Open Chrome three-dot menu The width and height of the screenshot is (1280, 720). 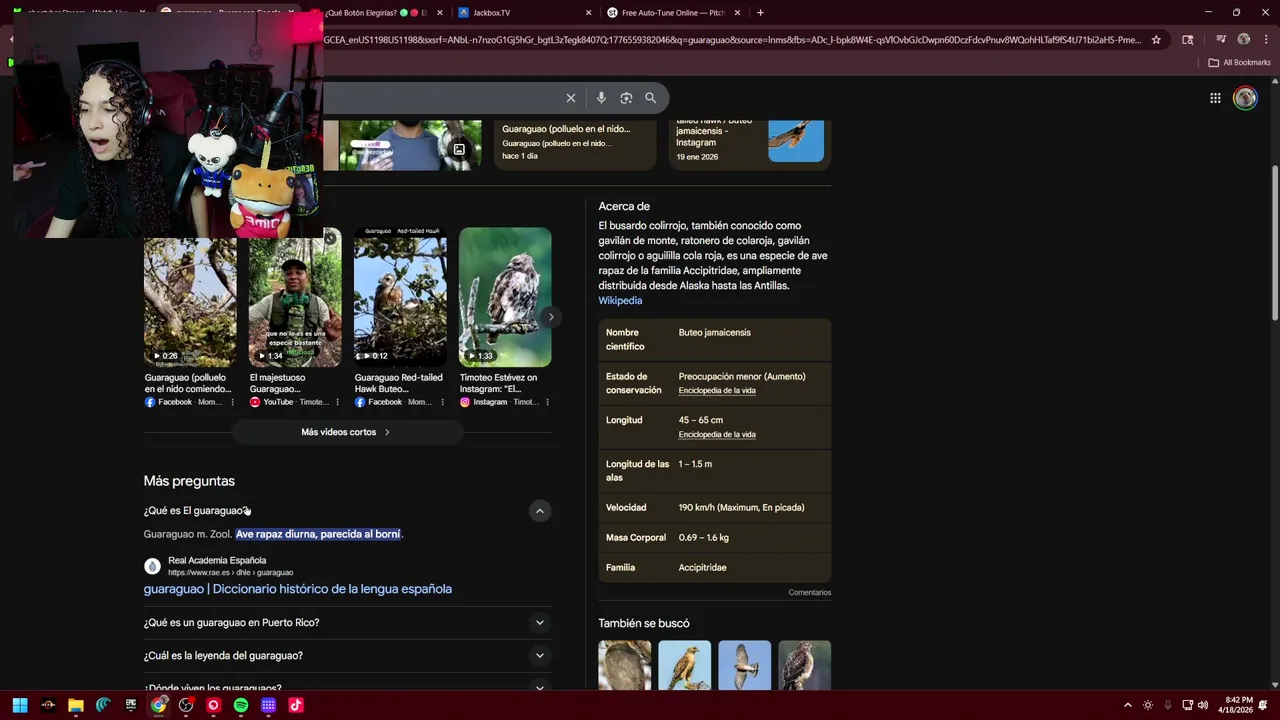tap(1266, 40)
